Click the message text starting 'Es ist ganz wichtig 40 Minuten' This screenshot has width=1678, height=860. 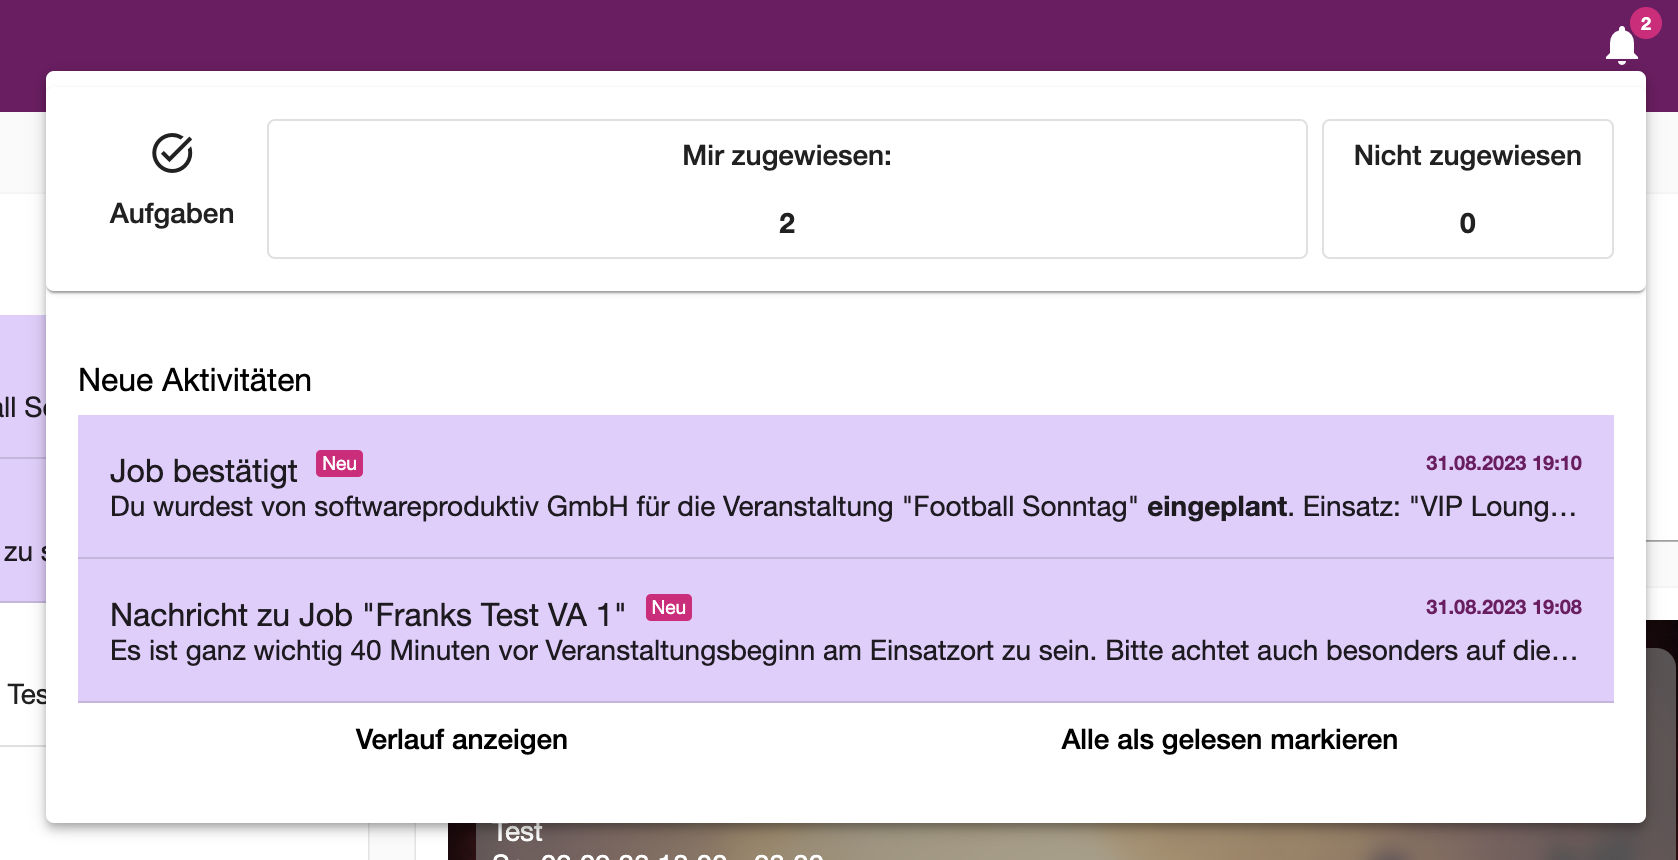(x=843, y=651)
